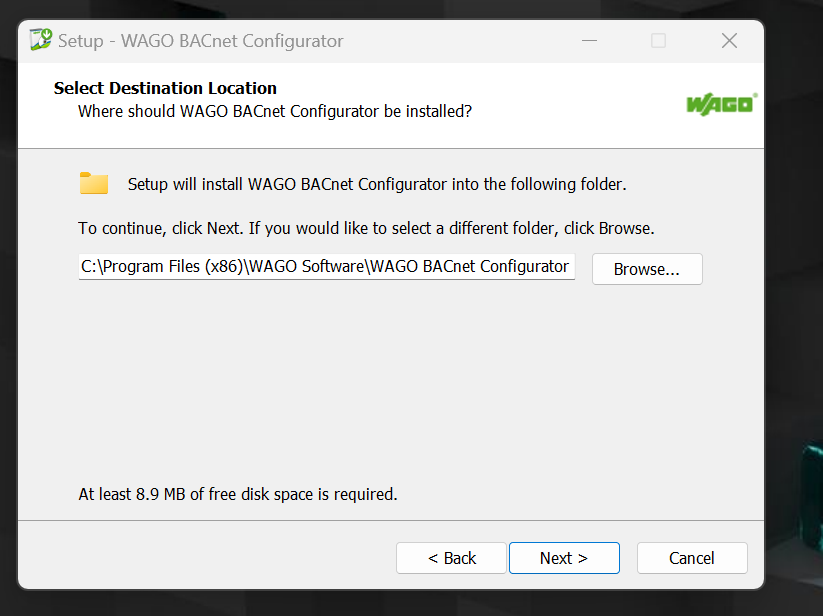Go back with the Back button
Screen dimensions: 823x616
(451, 558)
